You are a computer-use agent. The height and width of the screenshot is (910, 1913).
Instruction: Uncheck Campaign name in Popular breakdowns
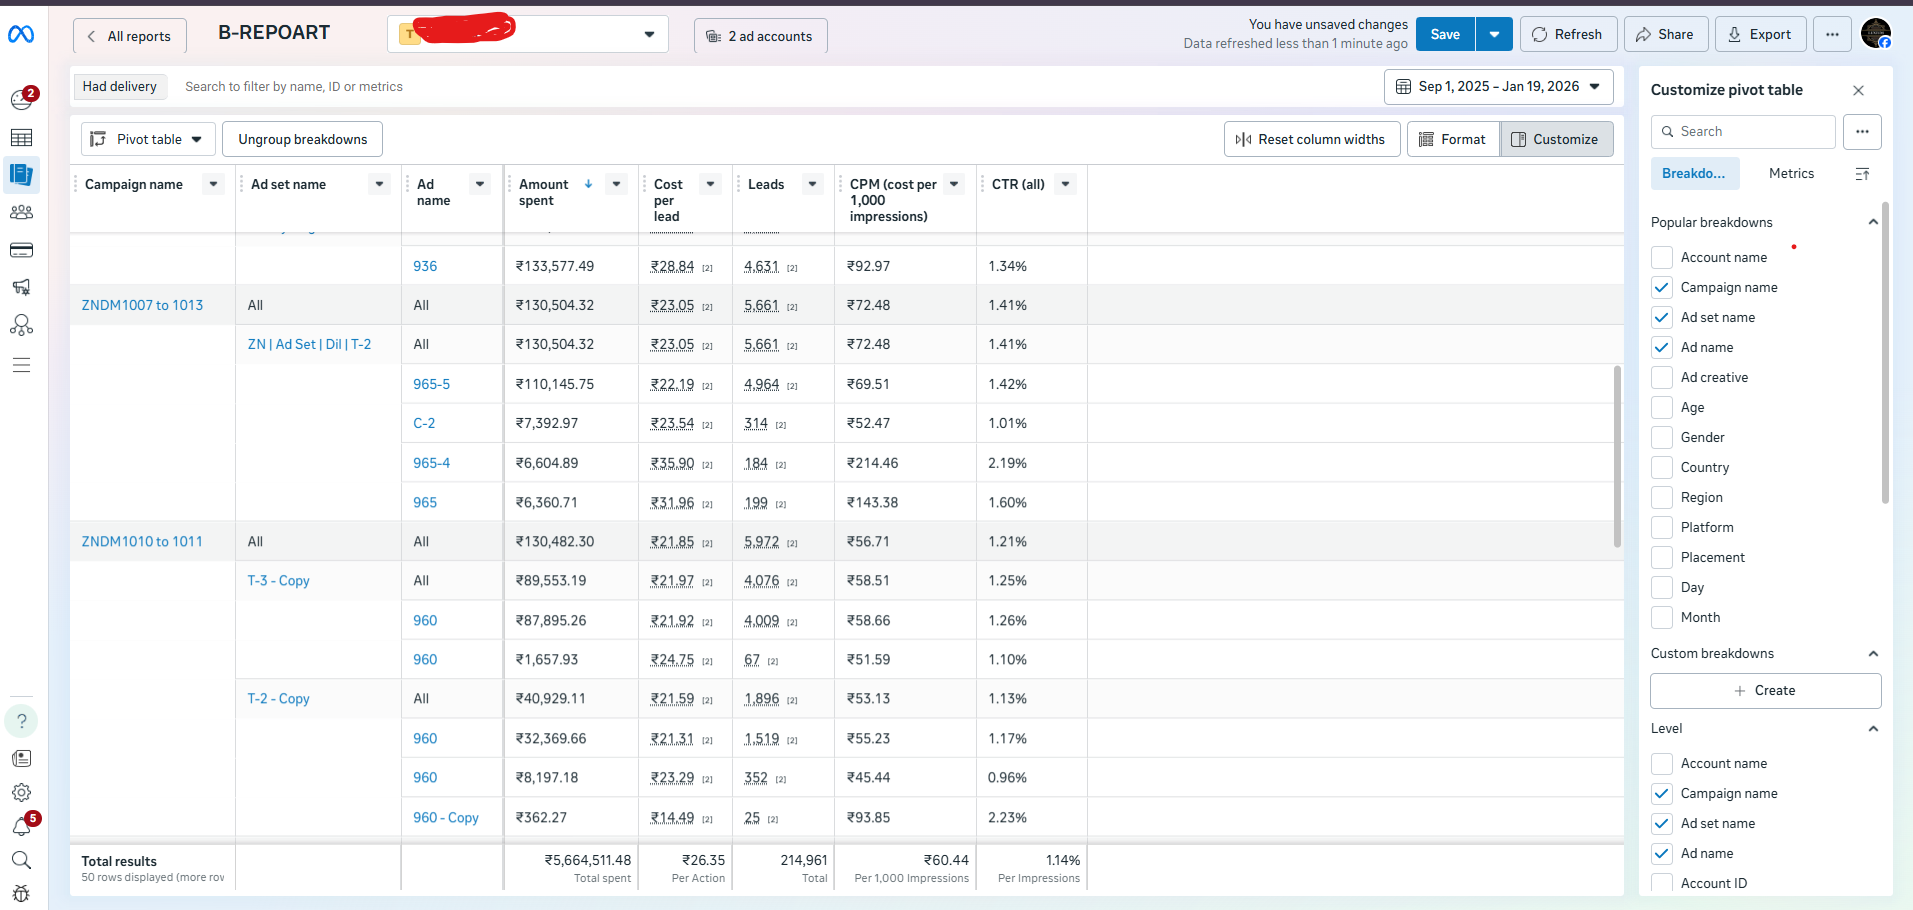(1661, 287)
